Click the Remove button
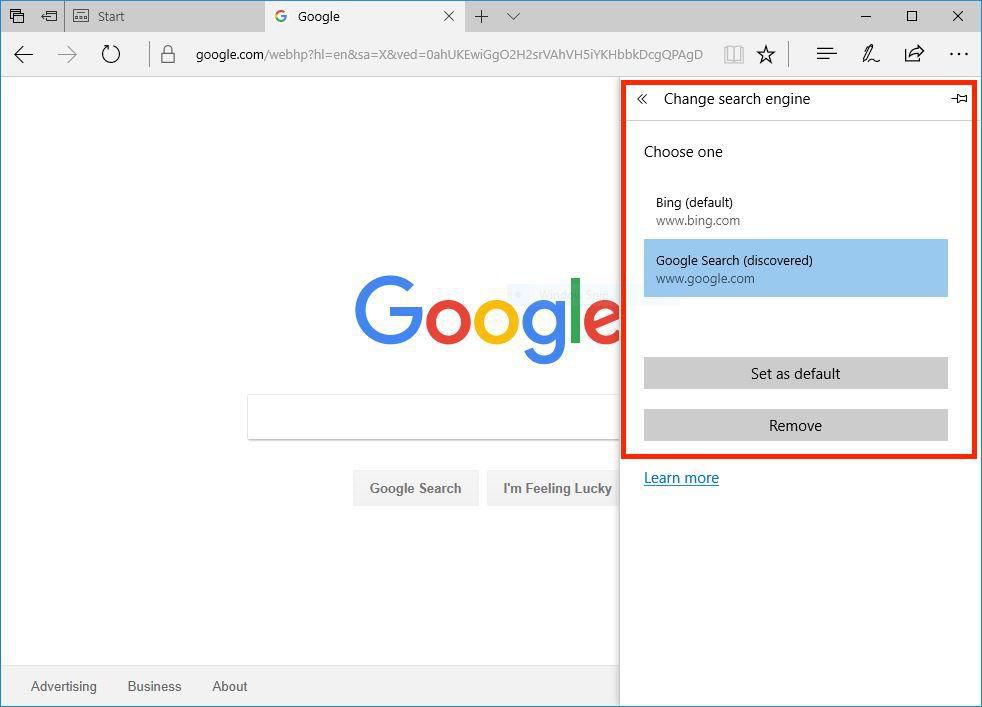 pyautogui.click(x=795, y=425)
